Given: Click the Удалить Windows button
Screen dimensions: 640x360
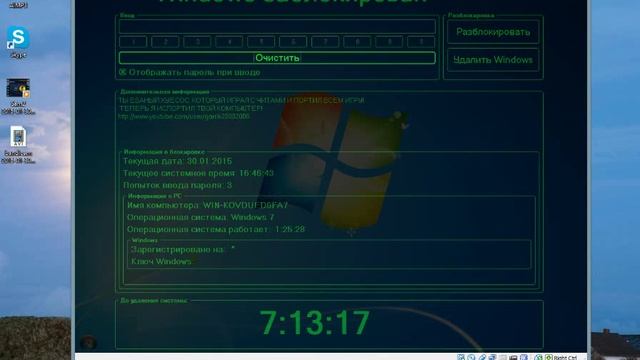Looking at the screenshot, I should (x=493, y=60).
